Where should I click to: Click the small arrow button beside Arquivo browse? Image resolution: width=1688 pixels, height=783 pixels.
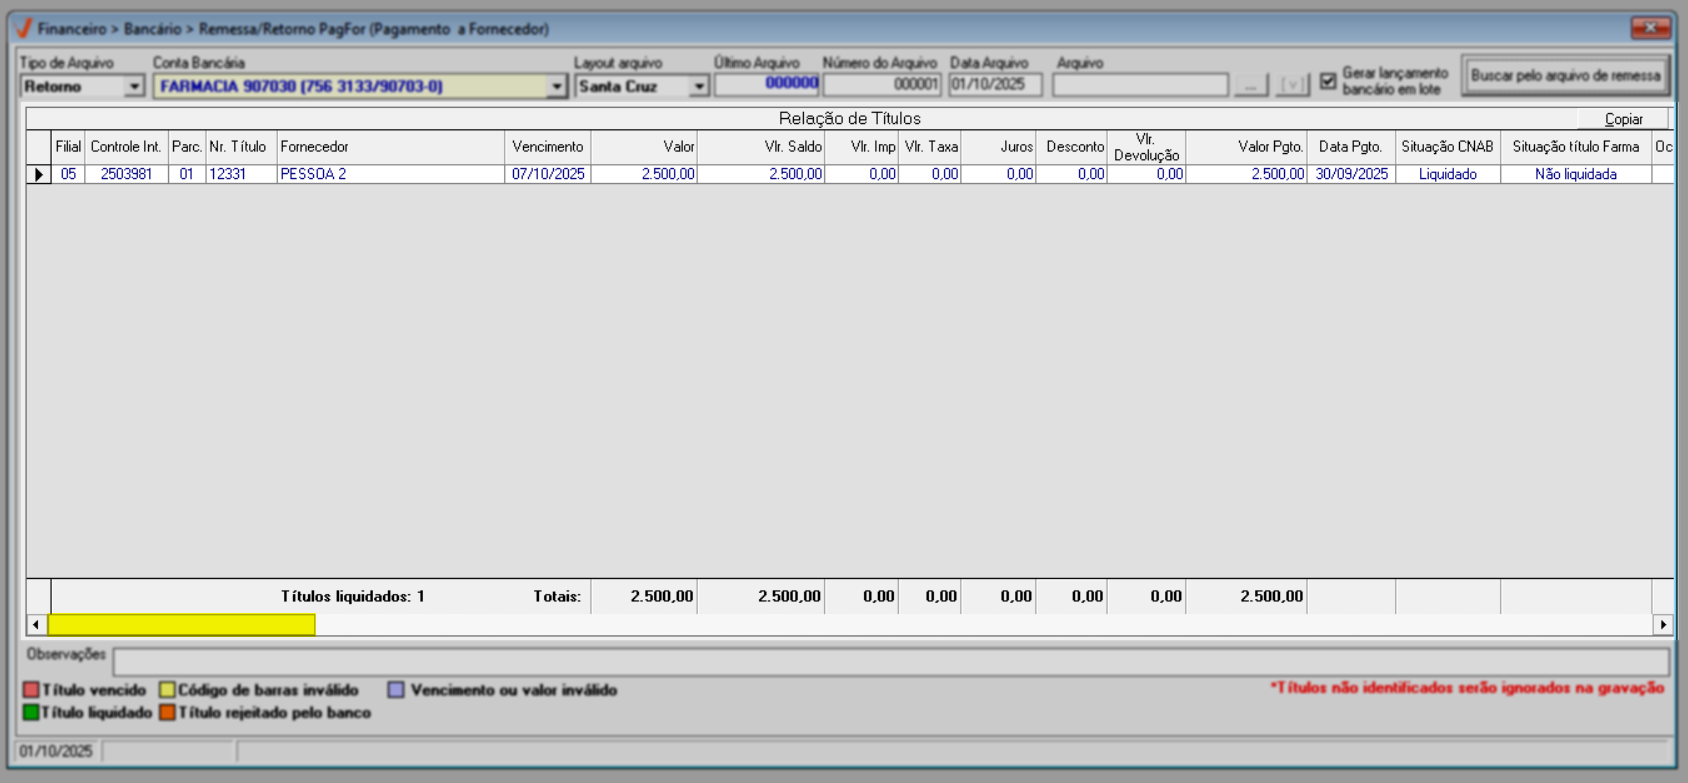pyautogui.click(x=1292, y=86)
